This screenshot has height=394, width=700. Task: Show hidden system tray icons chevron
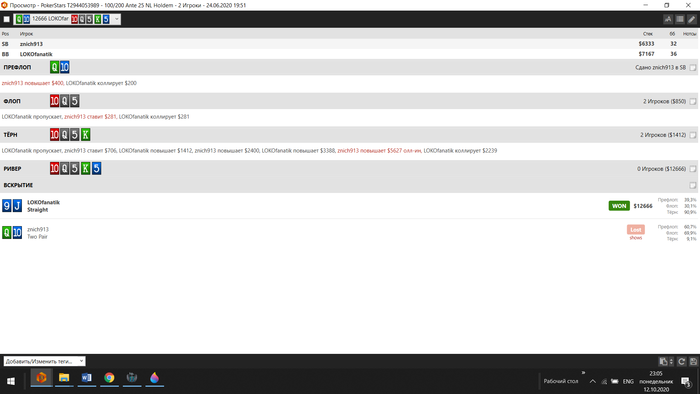click(592, 381)
